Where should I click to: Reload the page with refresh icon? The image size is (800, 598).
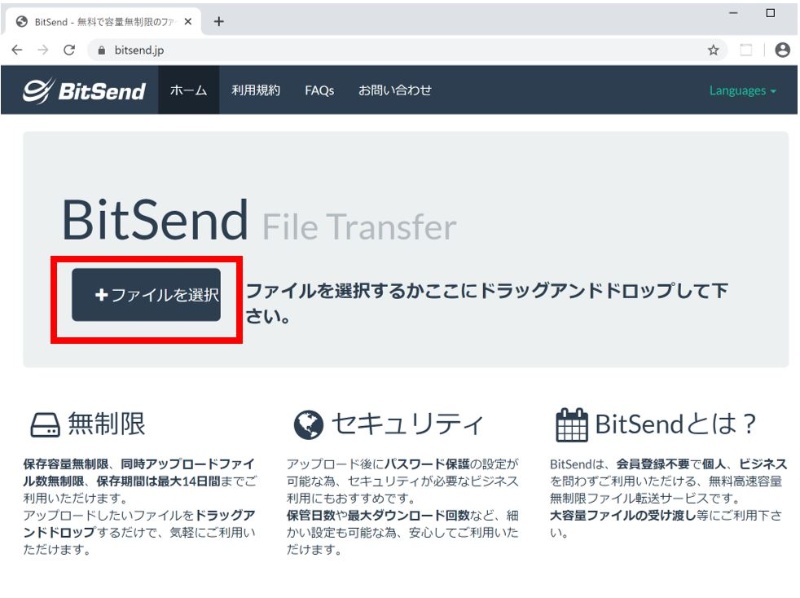tap(69, 50)
